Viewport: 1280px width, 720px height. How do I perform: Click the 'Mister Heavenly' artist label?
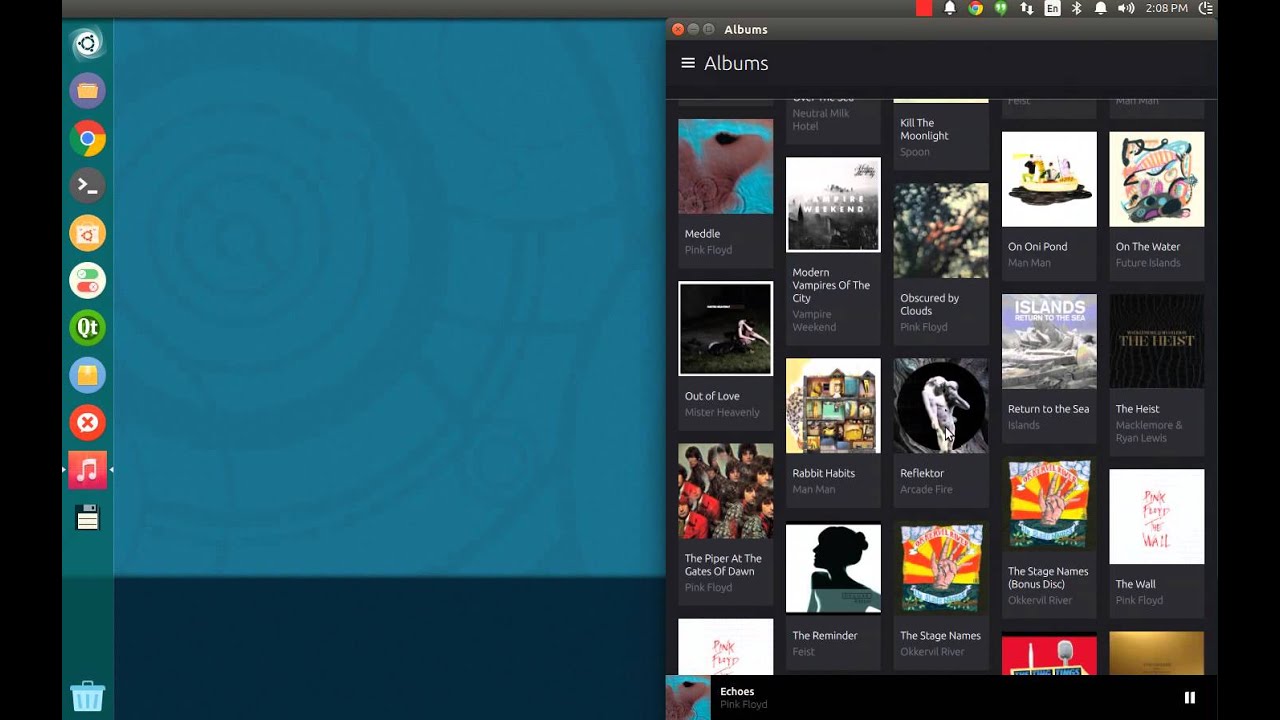(x=722, y=412)
